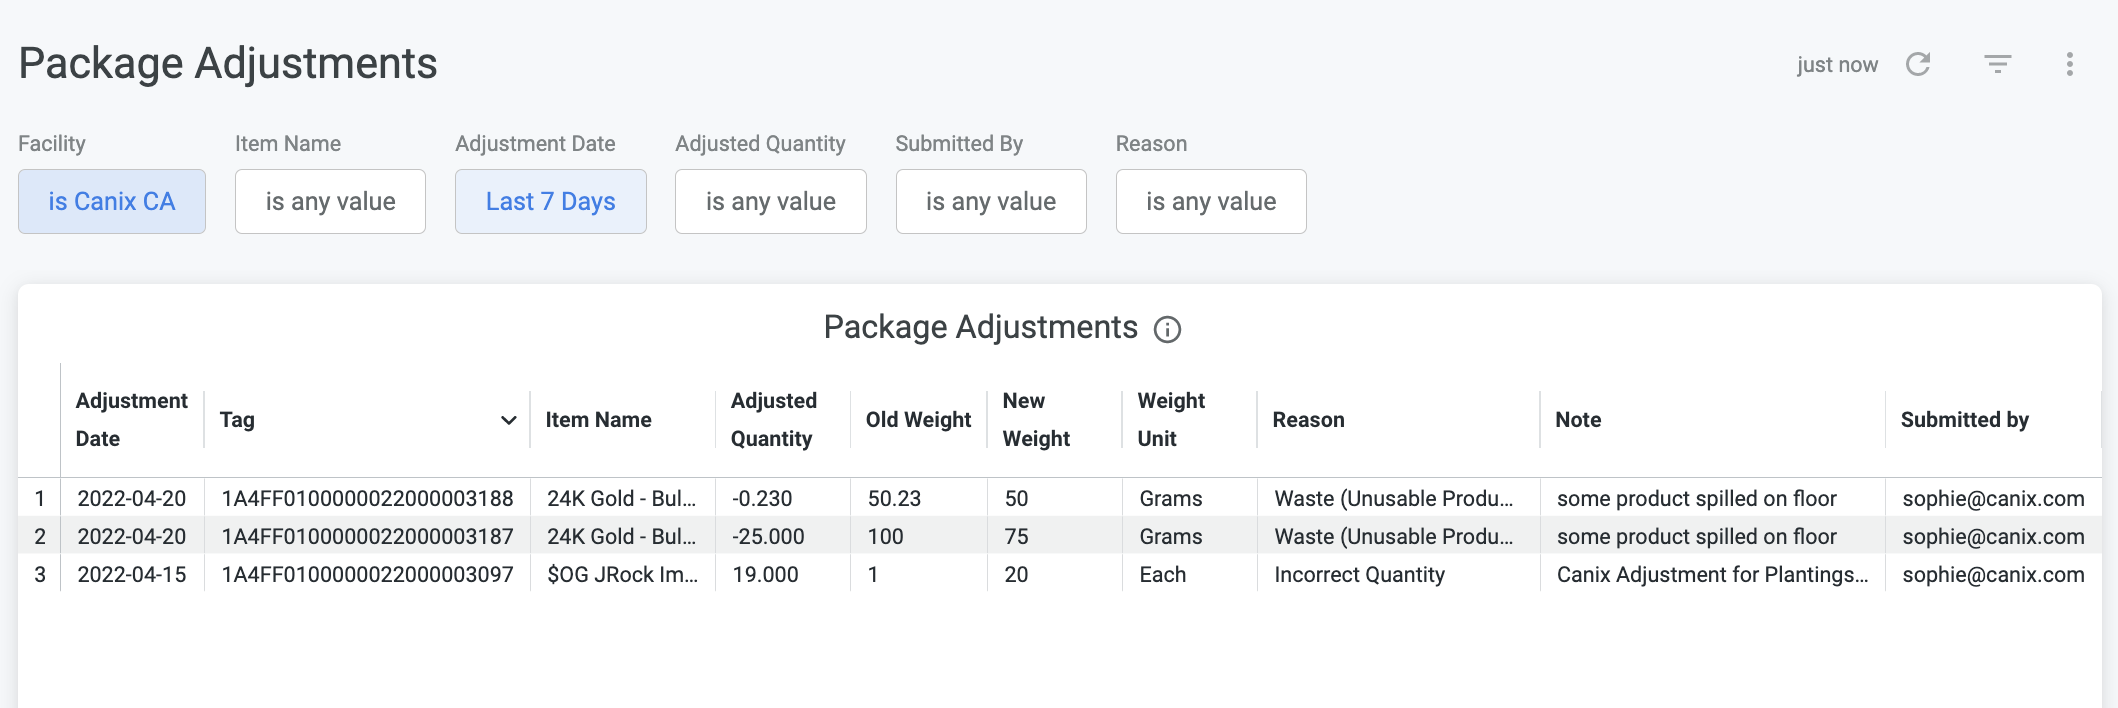Screen dimensions: 2118x708
Task: Select tag ending 3188 in row one
Action: click(x=367, y=498)
